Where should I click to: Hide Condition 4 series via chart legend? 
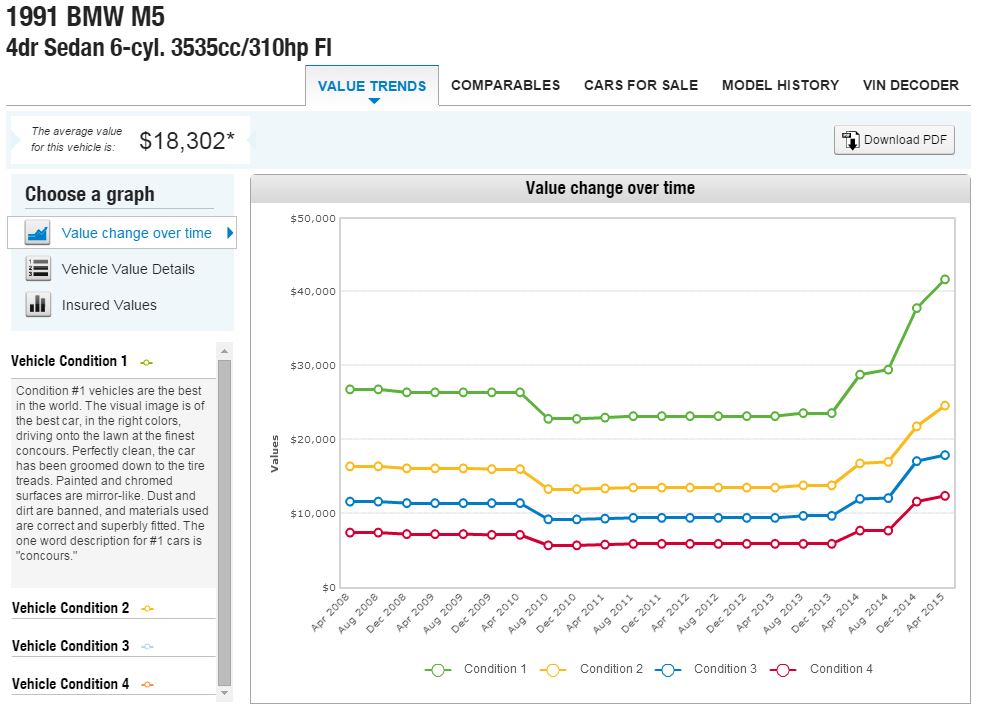pyautogui.click(x=840, y=669)
